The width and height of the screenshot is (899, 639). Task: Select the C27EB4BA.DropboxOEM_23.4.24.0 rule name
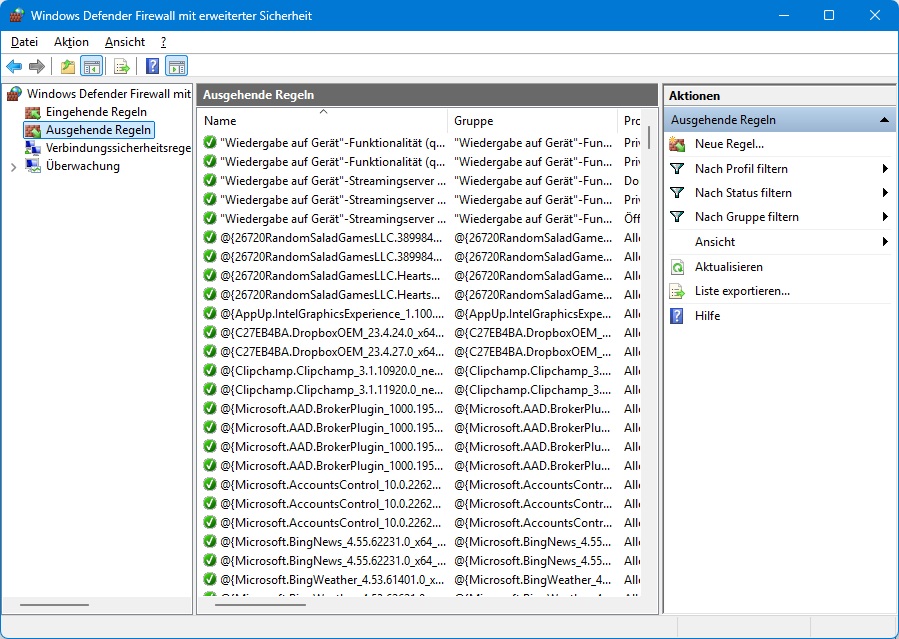coord(332,332)
